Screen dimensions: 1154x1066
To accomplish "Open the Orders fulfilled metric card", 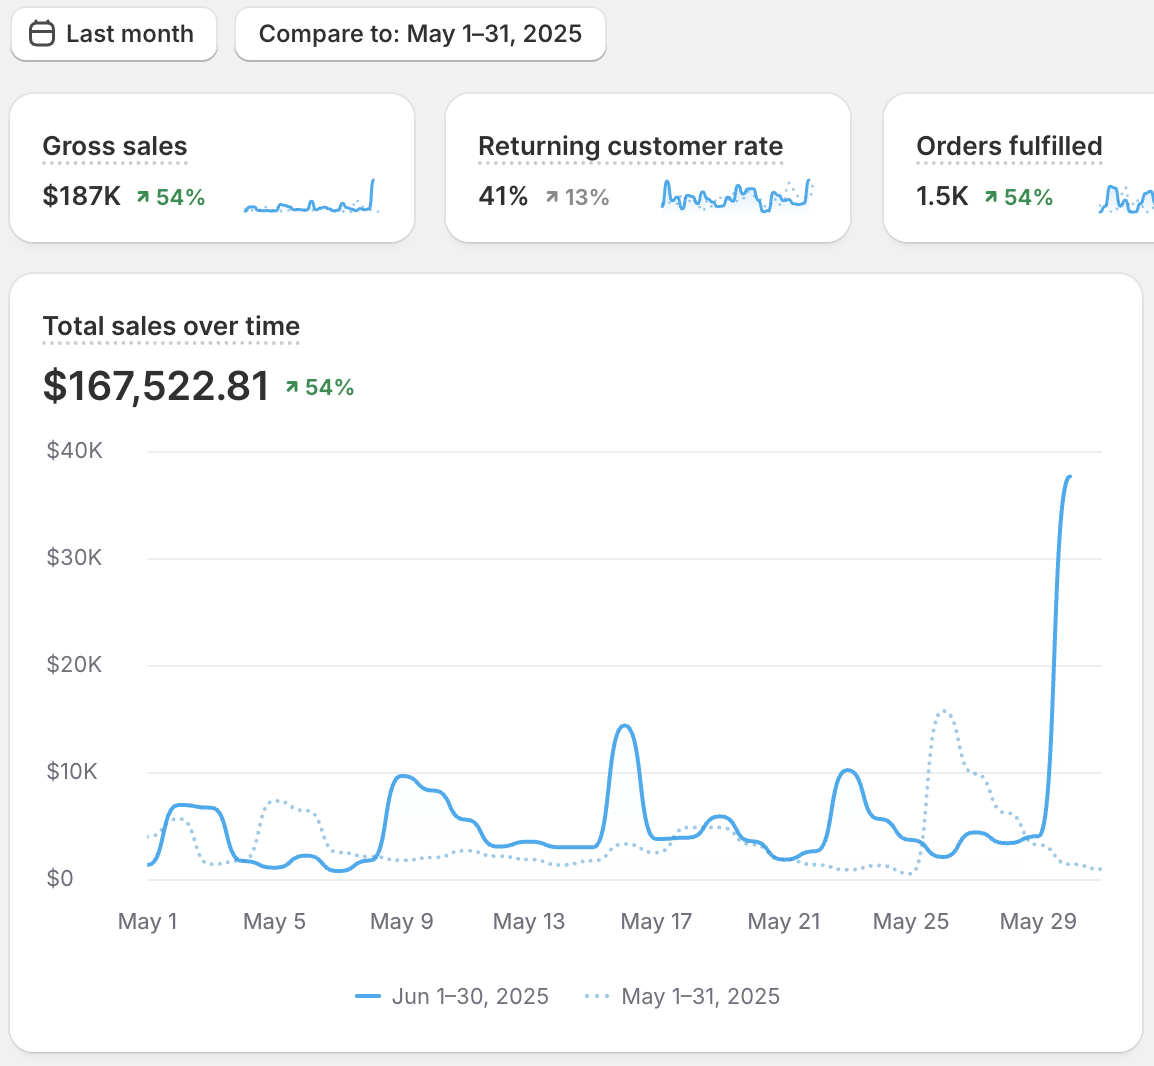I will (1019, 168).
